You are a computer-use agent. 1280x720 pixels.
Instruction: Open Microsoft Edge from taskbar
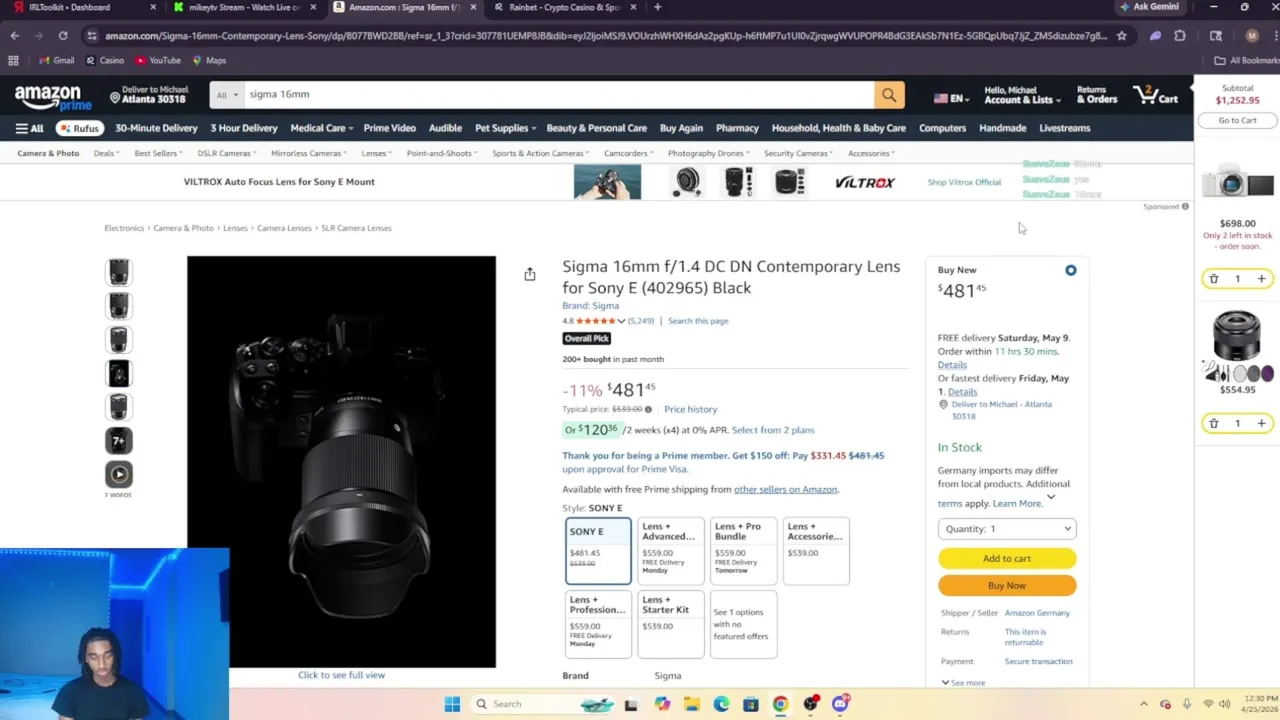point(721,704)
